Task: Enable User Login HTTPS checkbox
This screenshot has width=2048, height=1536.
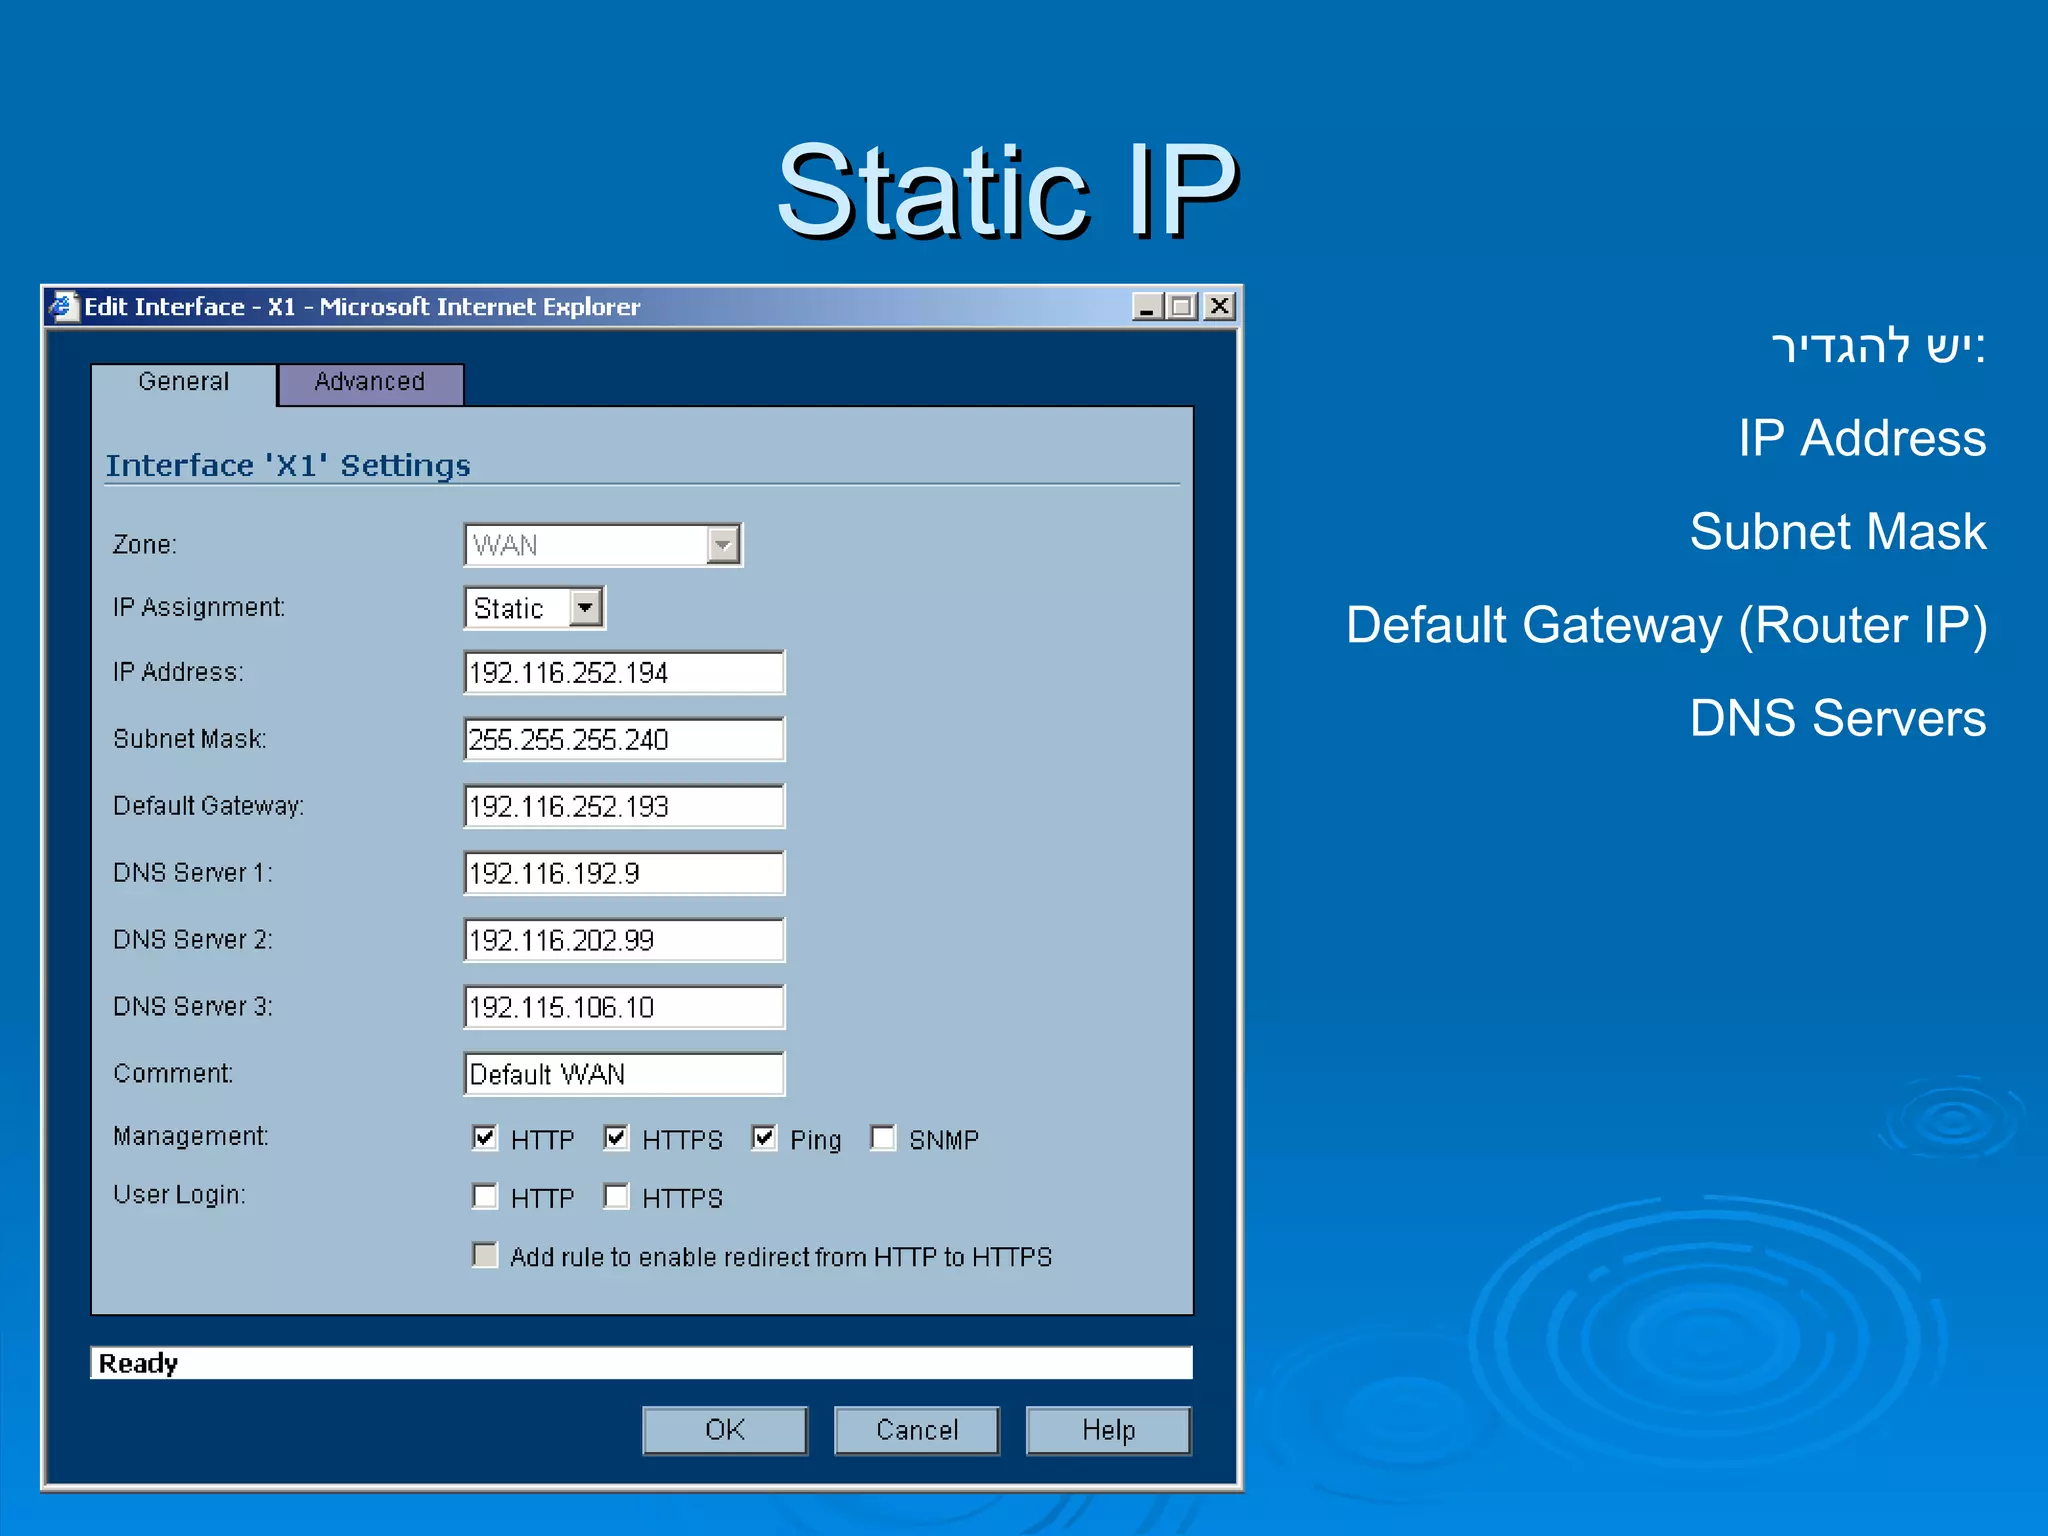Action: point(616,1196)
